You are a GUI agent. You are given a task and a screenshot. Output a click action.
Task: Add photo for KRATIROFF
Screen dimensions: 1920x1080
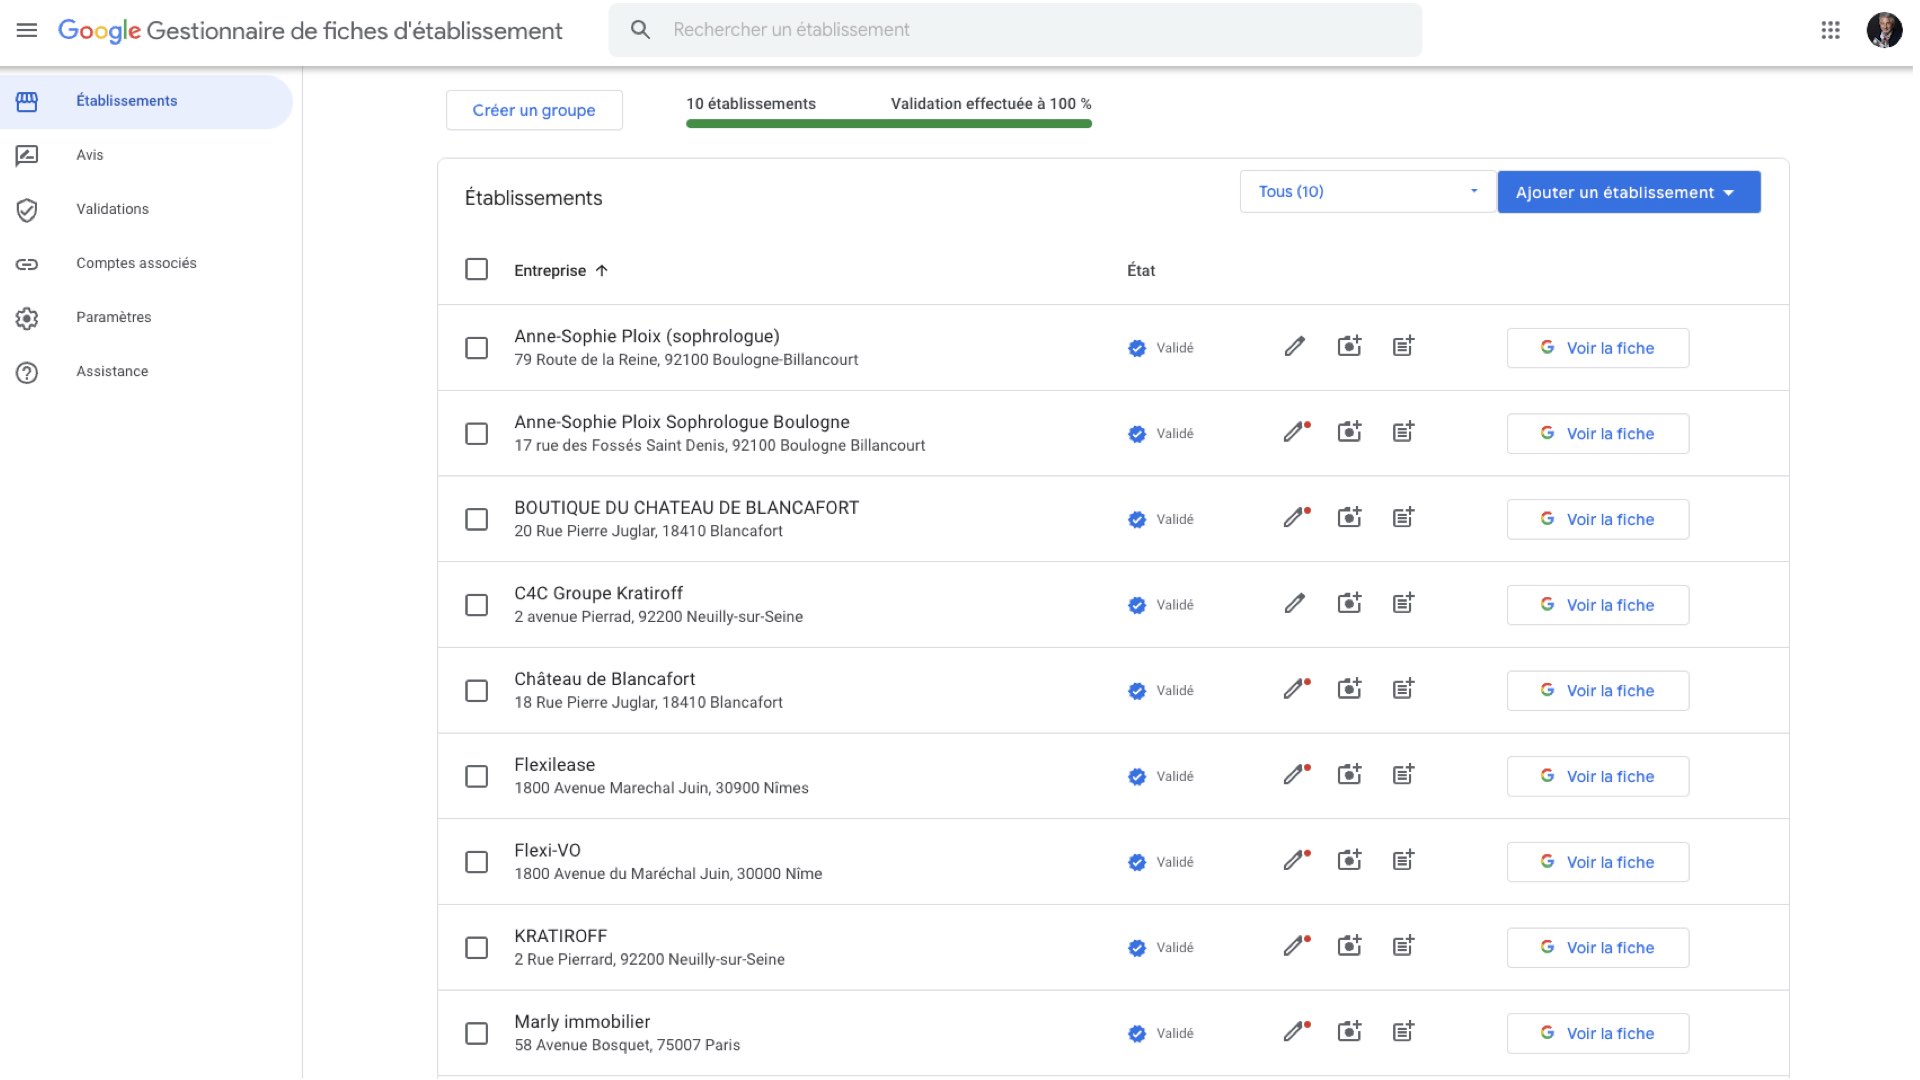coord(1350,946)
